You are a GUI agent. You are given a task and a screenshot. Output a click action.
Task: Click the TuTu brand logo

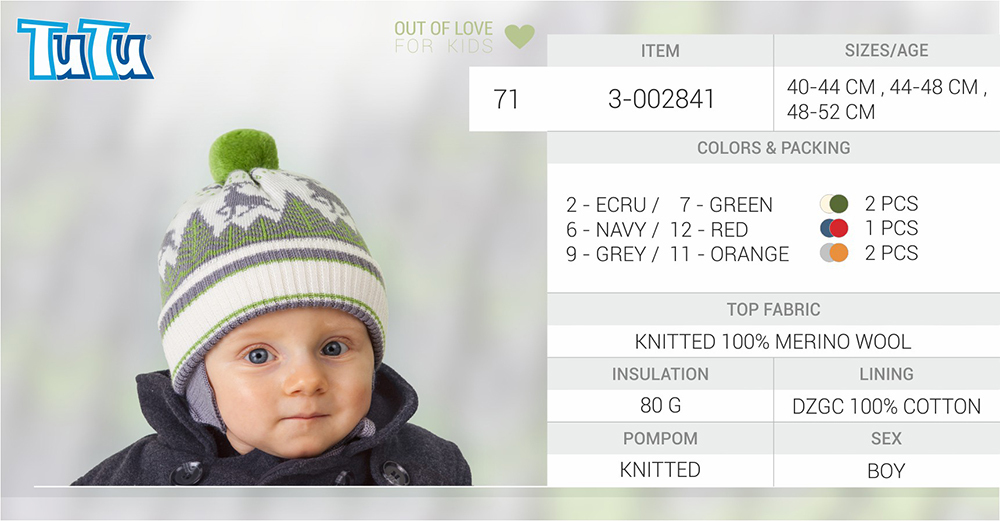click(x=85, y=49)
